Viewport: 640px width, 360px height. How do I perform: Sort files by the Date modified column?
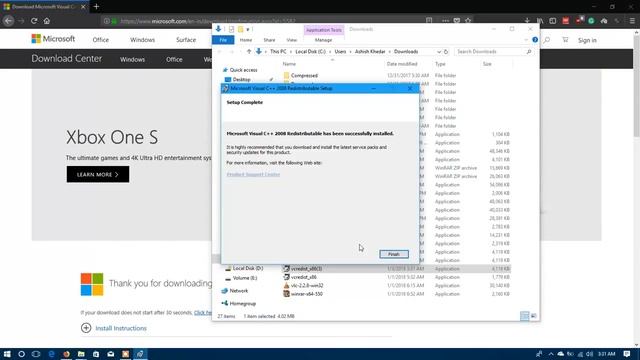402,64
